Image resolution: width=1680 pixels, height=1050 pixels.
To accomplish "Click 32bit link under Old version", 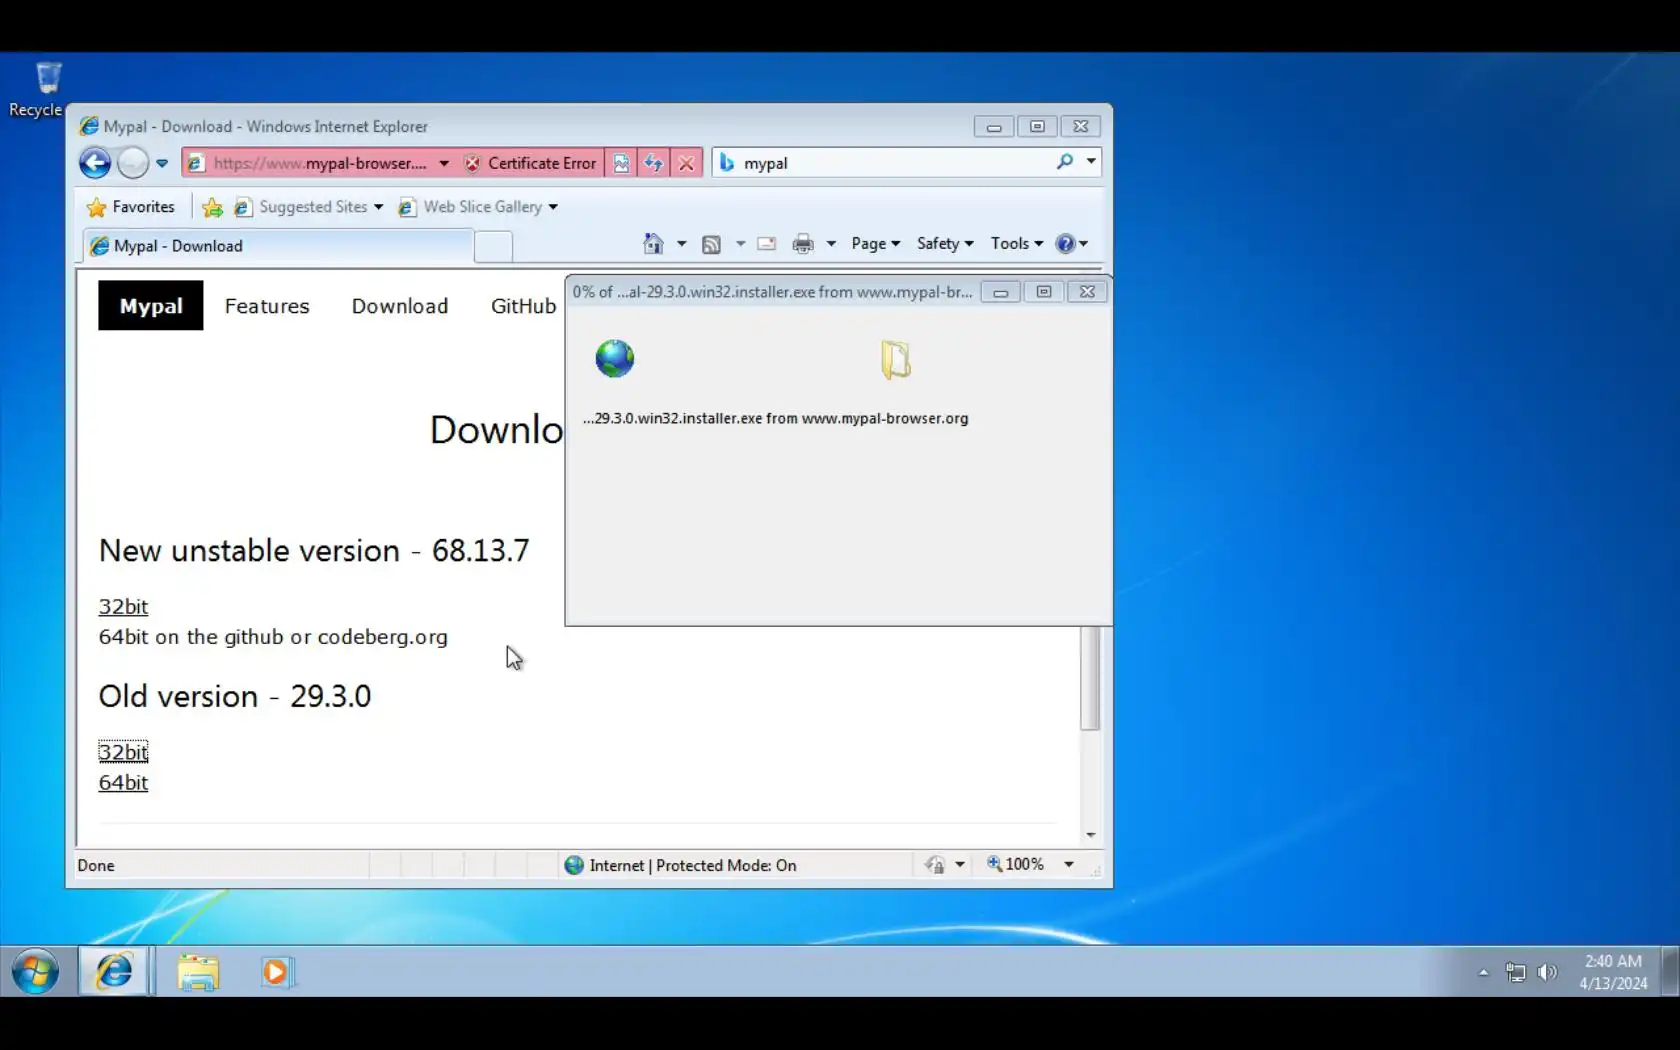I will 123,752.
